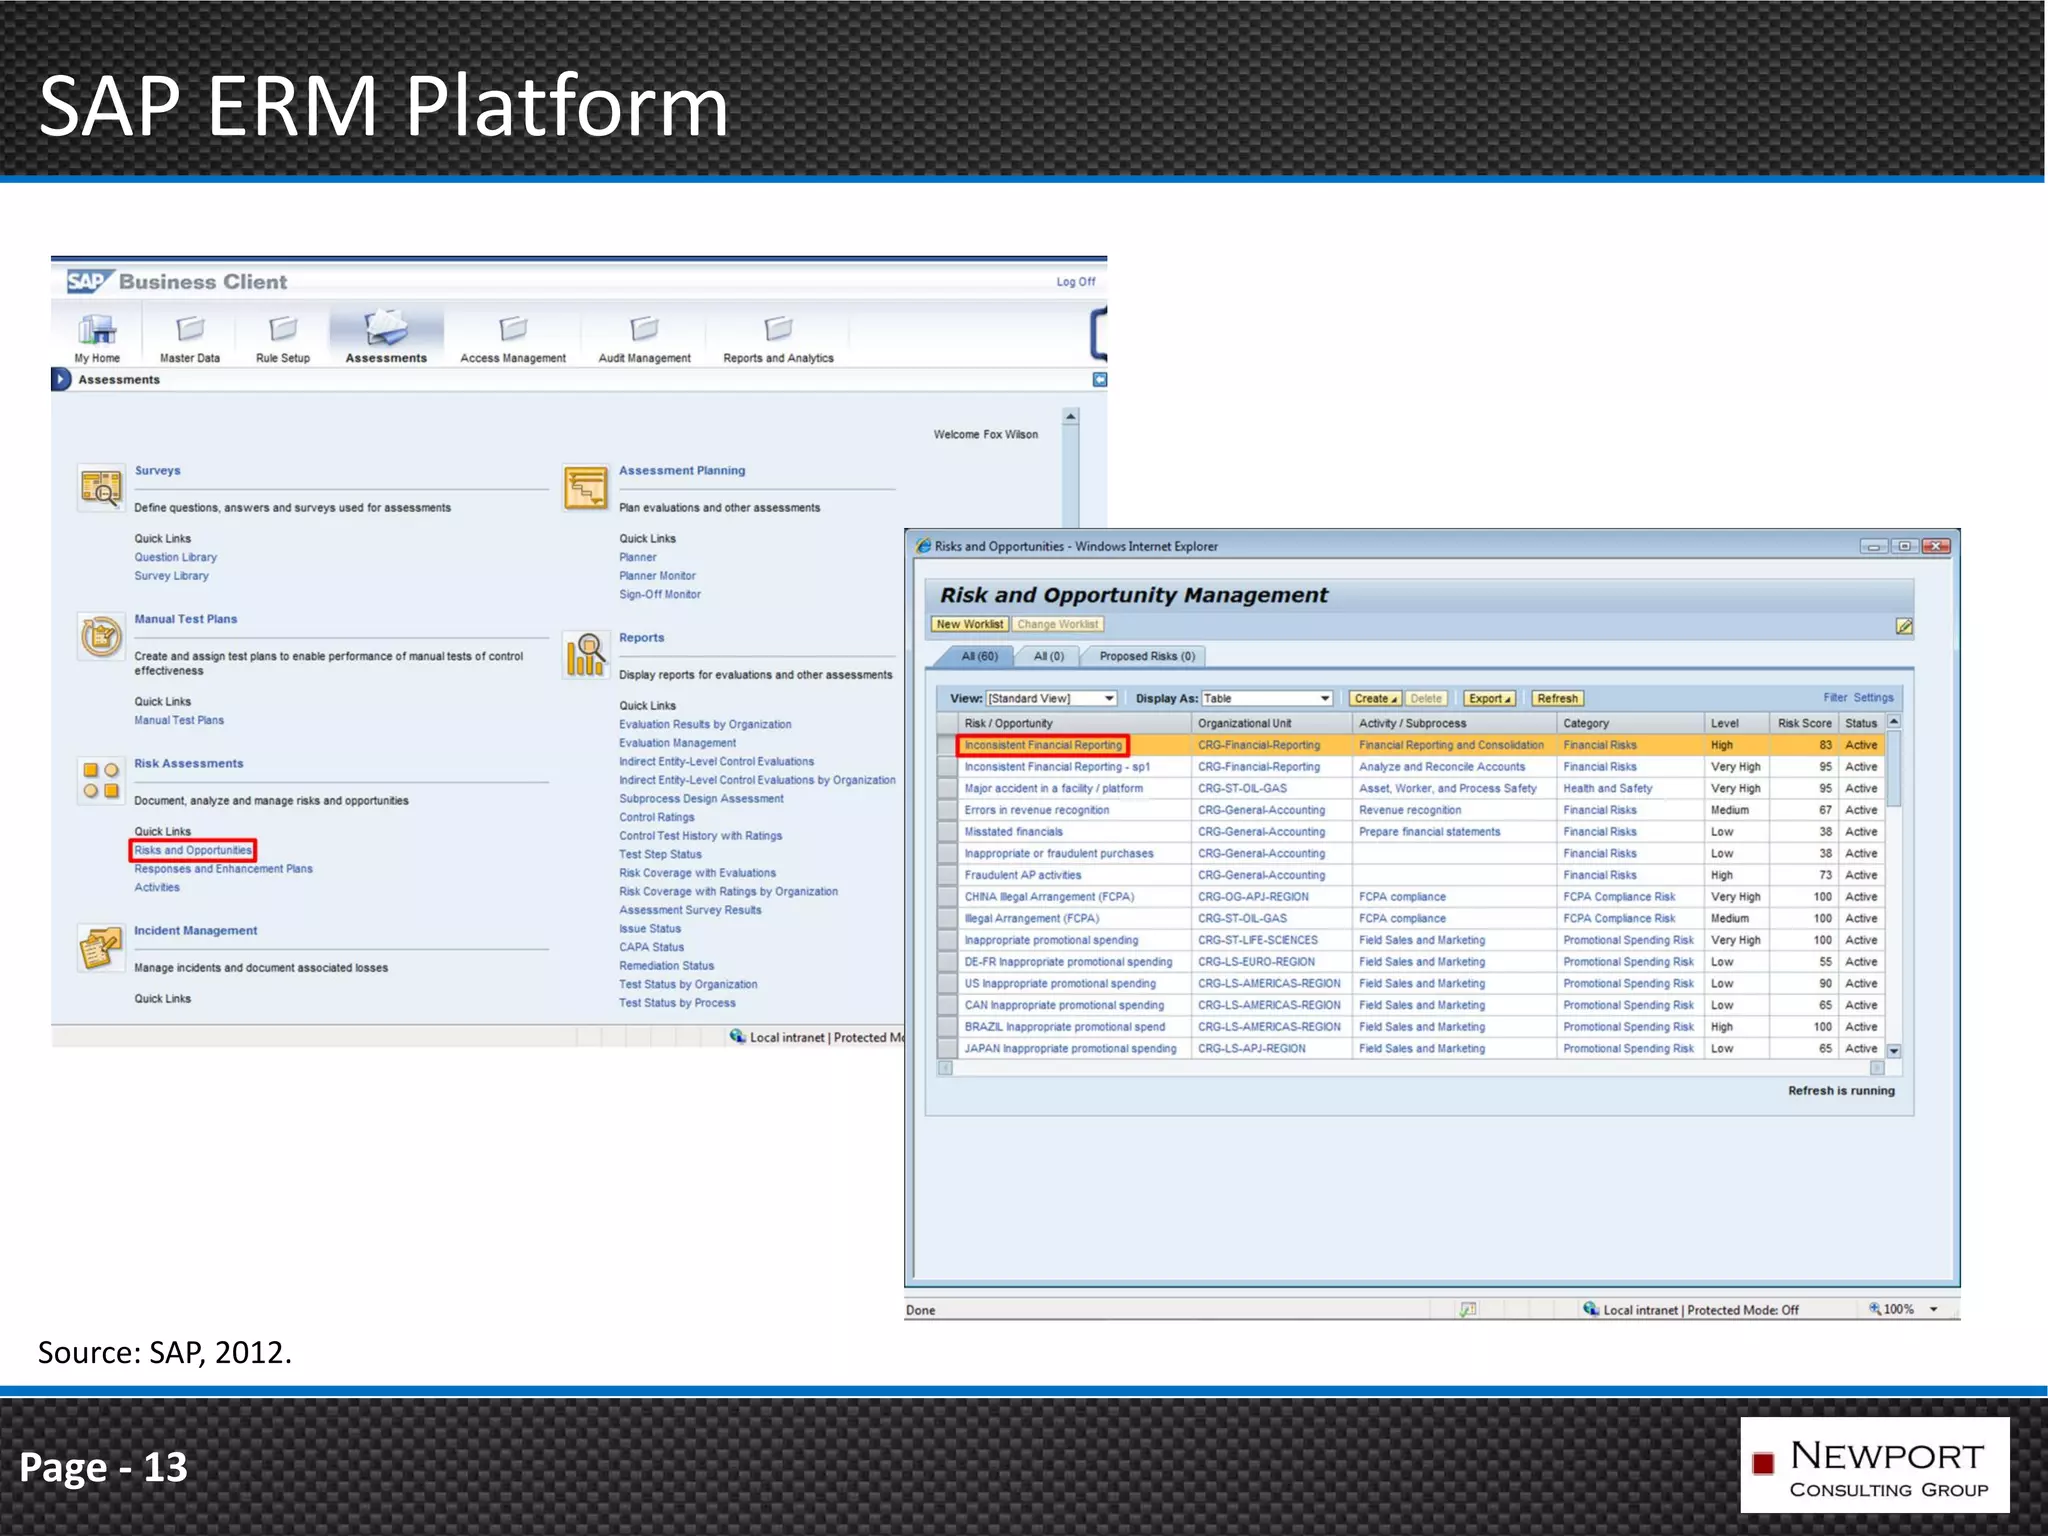
Task: Click the personalize pencil icon in worklist
Action: tap(1904, 626)
